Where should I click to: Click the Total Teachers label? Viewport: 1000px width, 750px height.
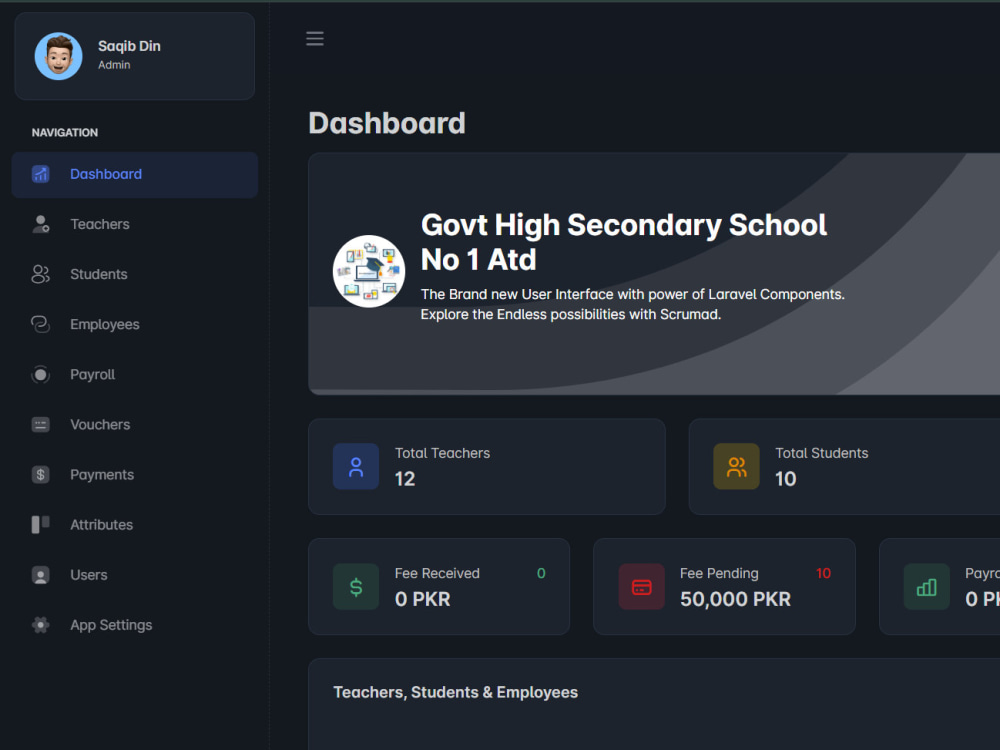click(x=443, y=453)
